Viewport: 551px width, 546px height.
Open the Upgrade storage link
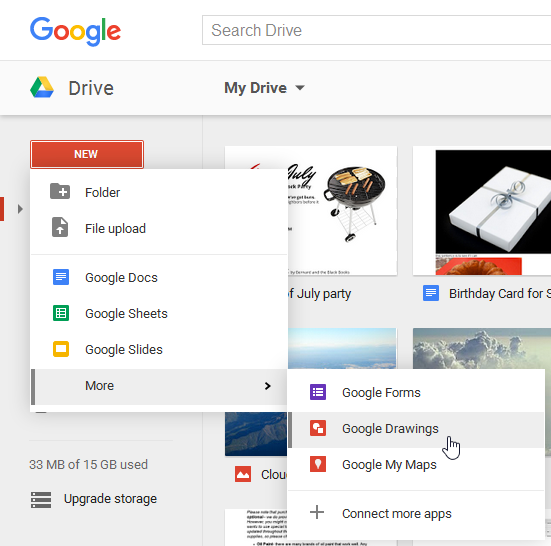click(110, 499)
